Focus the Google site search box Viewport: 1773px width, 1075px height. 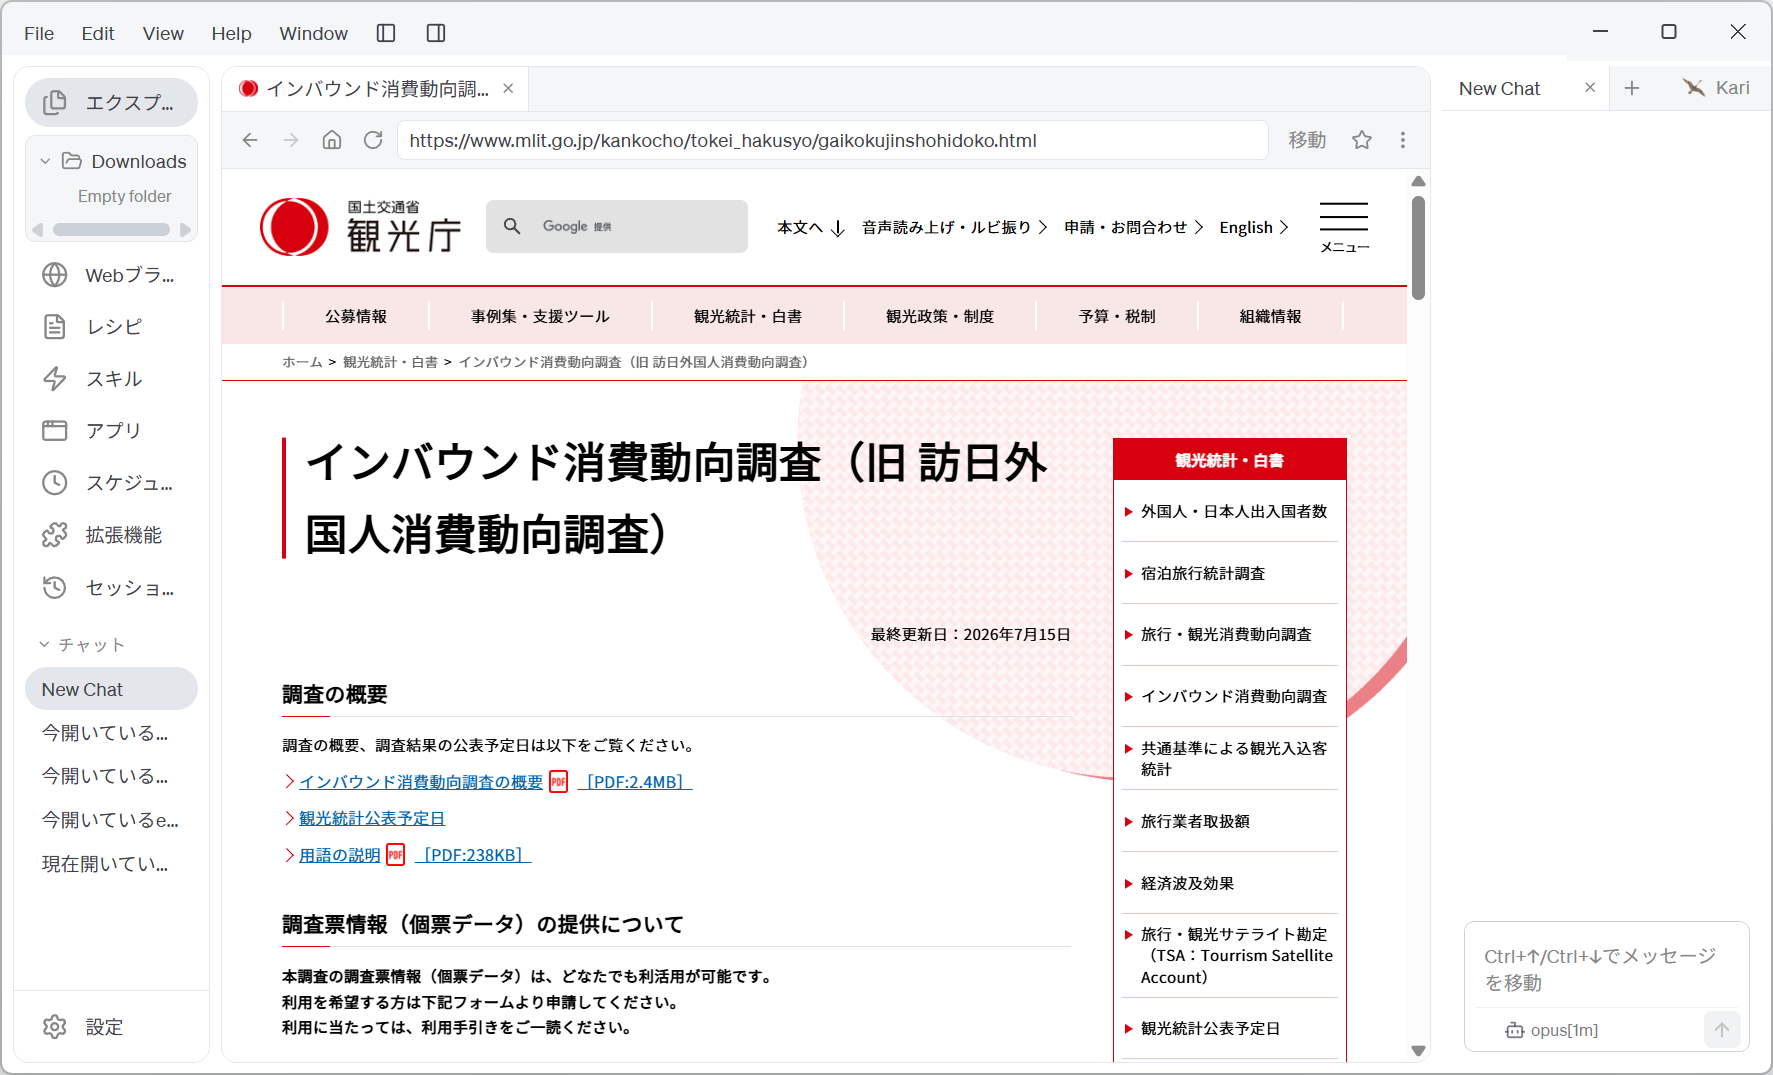[617, 226]
